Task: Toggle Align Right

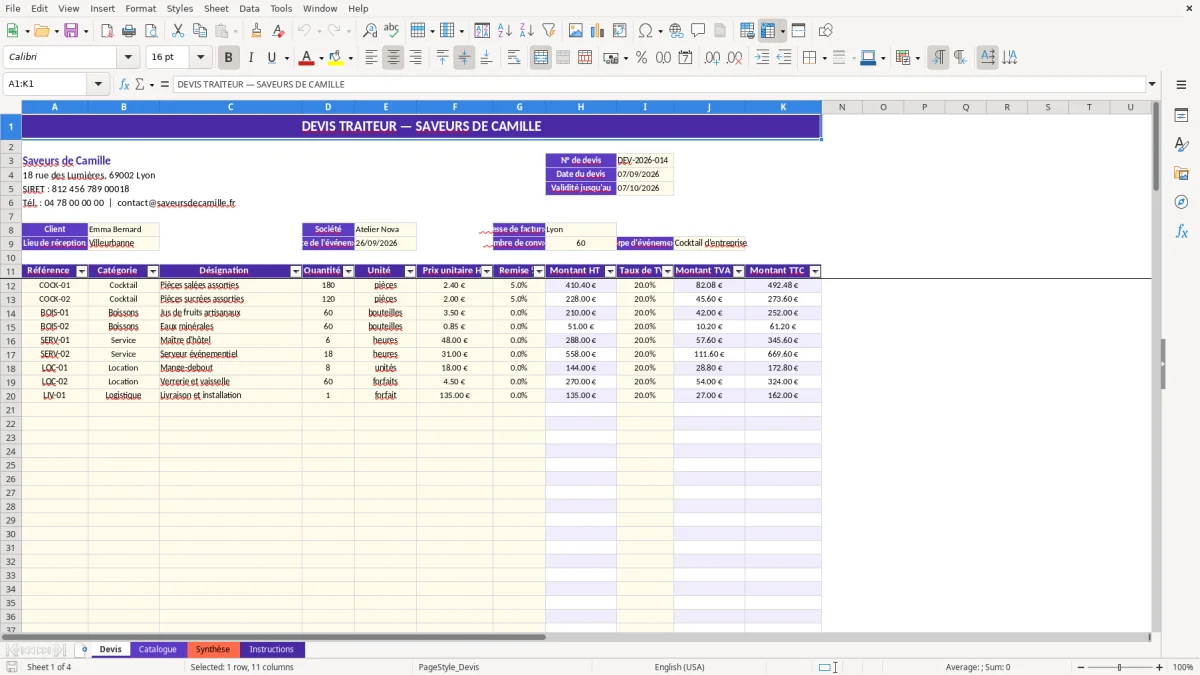Action: point(415,57)
